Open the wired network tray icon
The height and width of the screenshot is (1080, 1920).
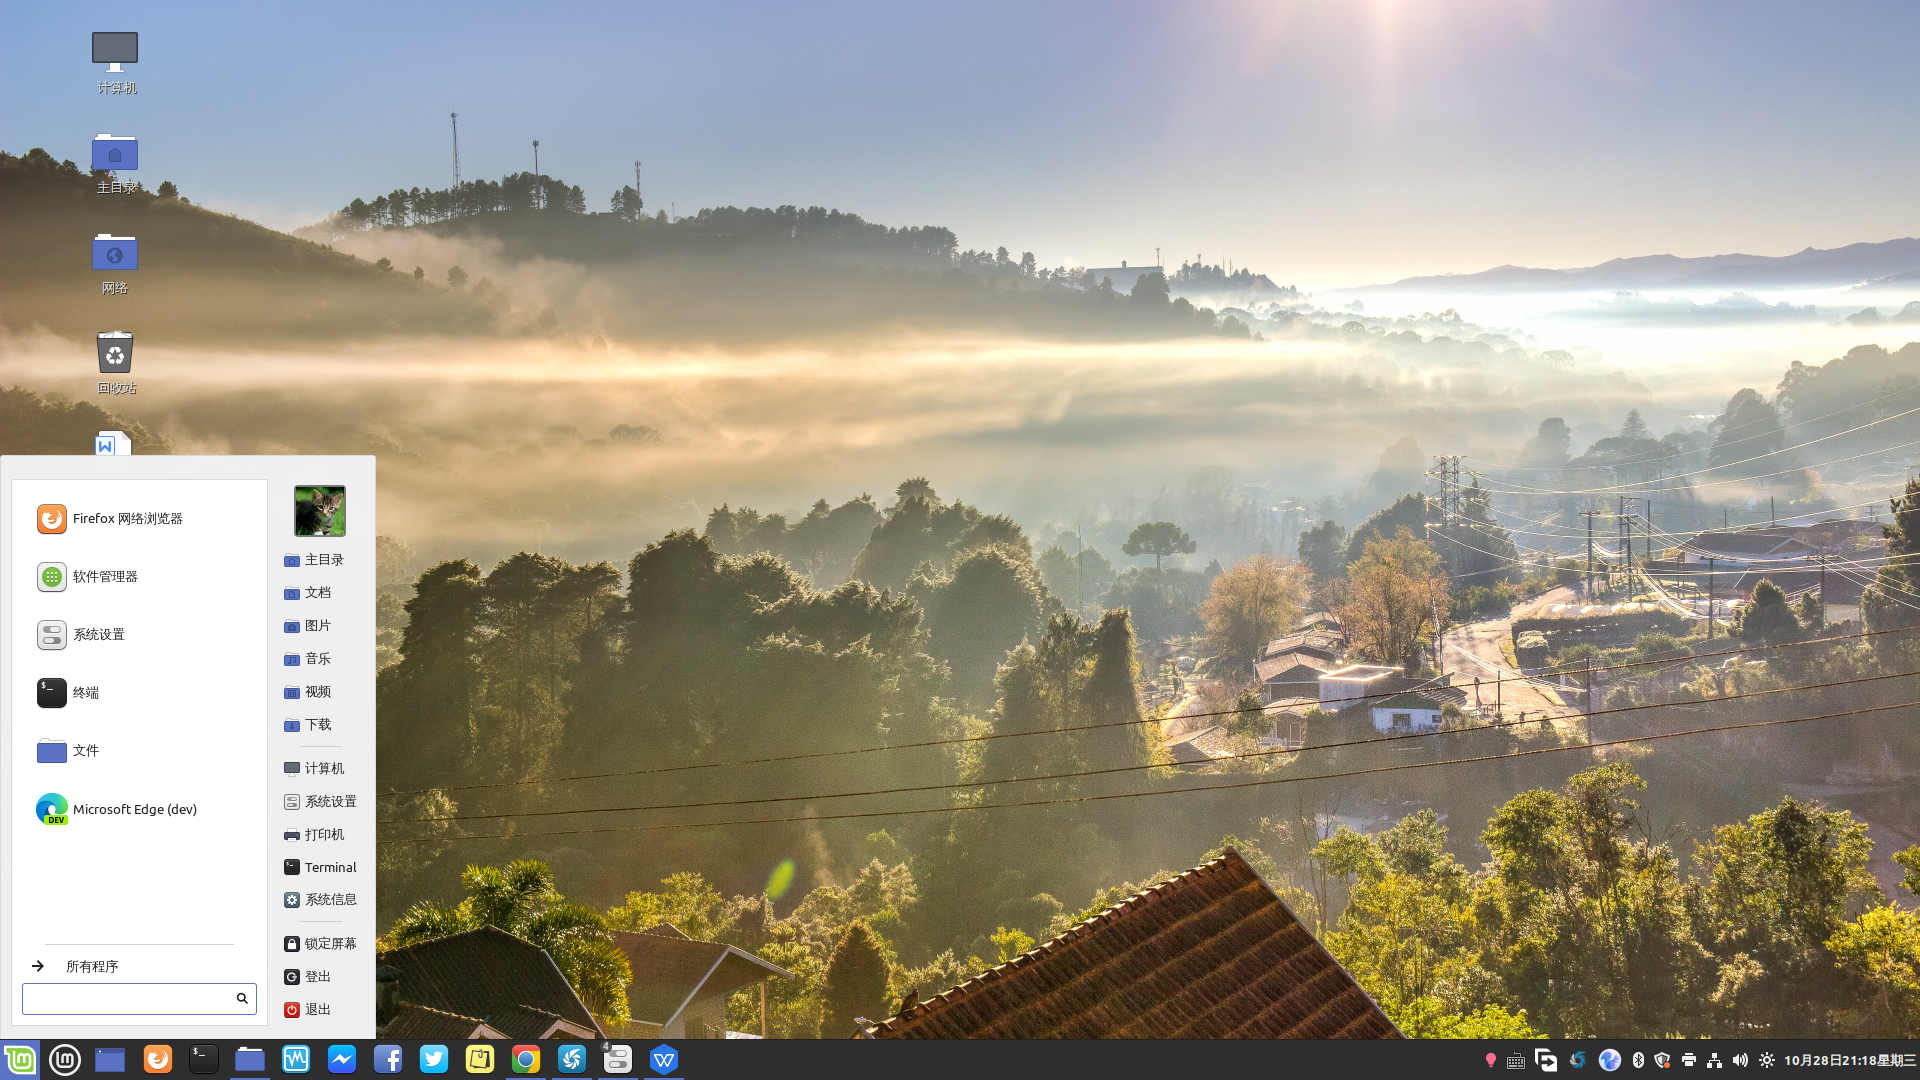click(x=1715, y=1061)
